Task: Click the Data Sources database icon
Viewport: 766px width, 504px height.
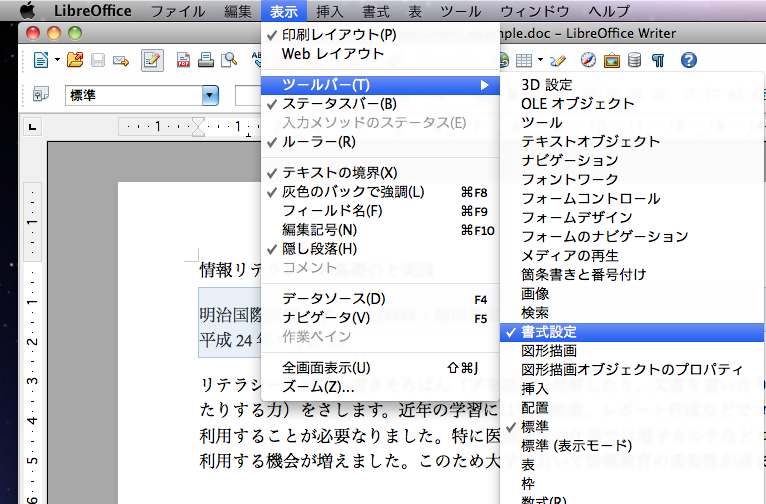Action: (635, 60)
